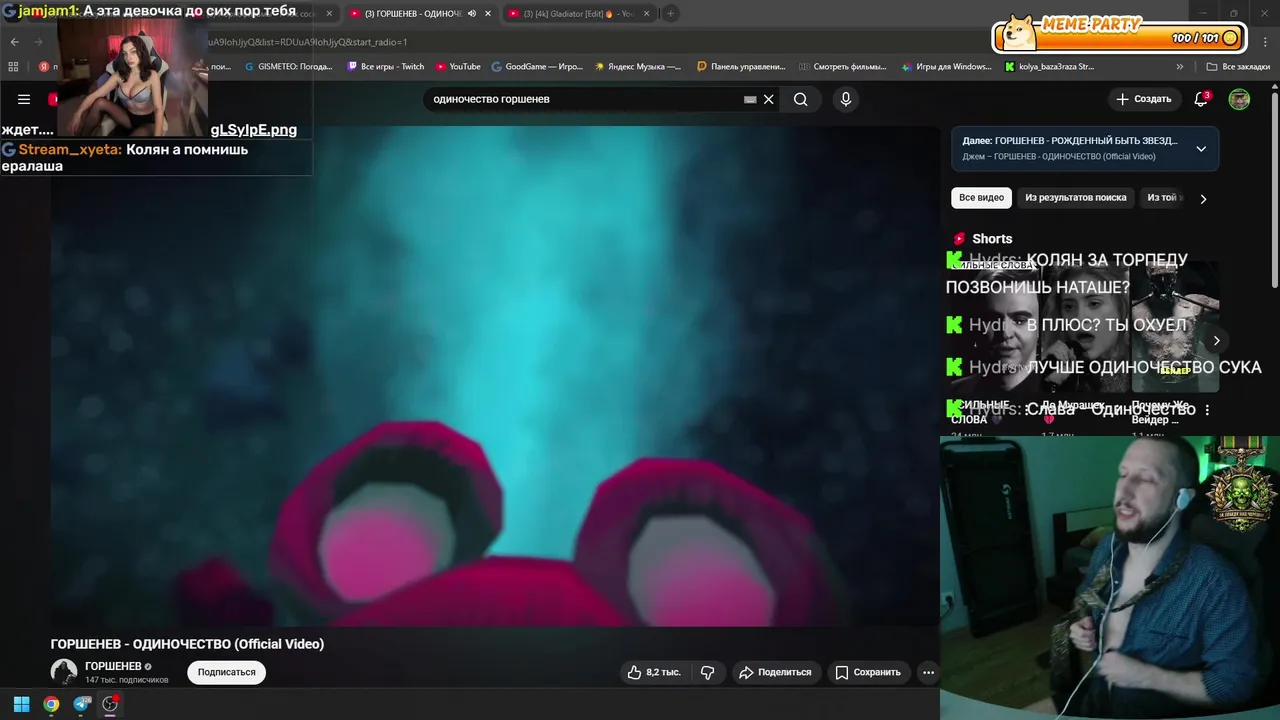
Task: Open the Панель управлени... bookmark
Action: coord(741,67)
